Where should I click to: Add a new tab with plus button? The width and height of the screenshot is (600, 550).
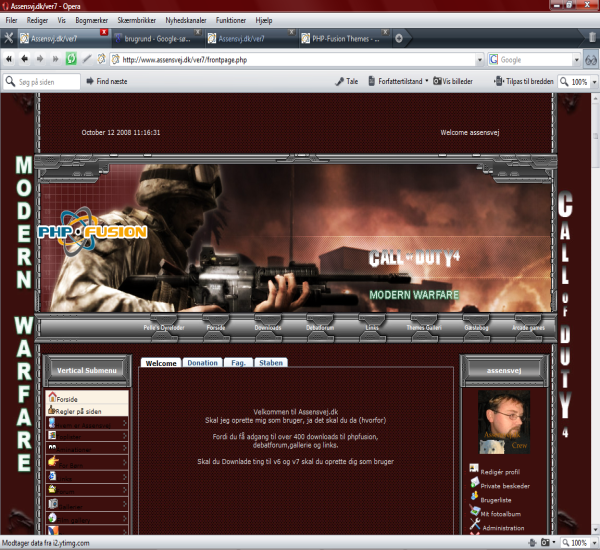[399, 38]
